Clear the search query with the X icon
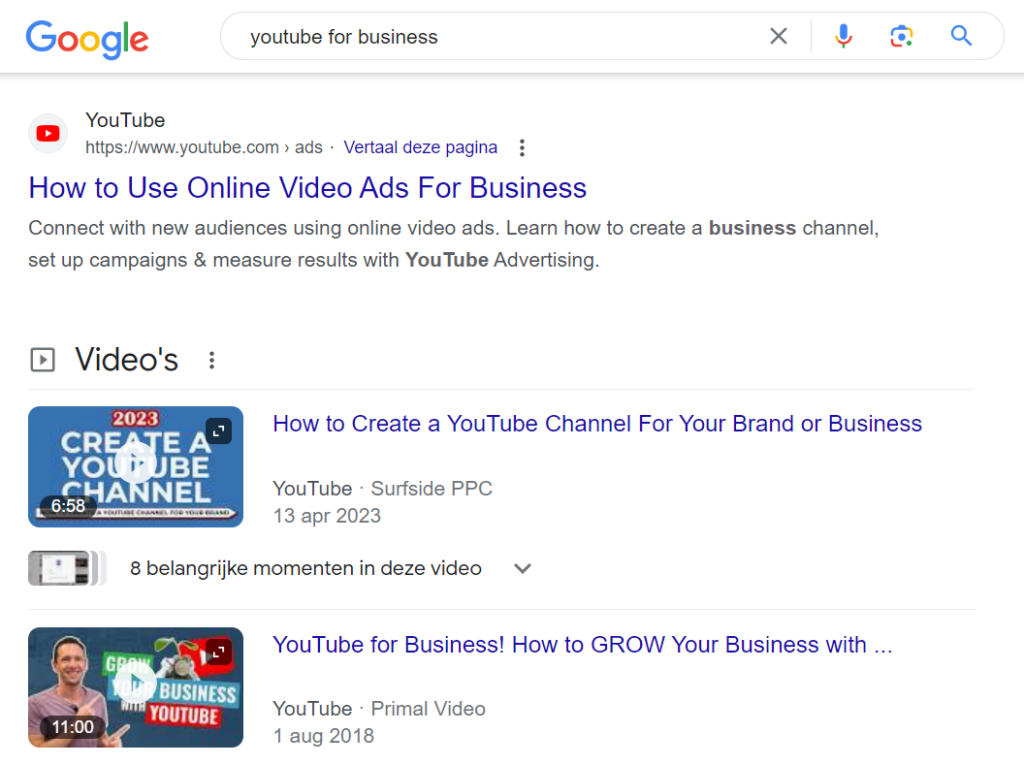1024x765 pixels. (x=778, y=36)
